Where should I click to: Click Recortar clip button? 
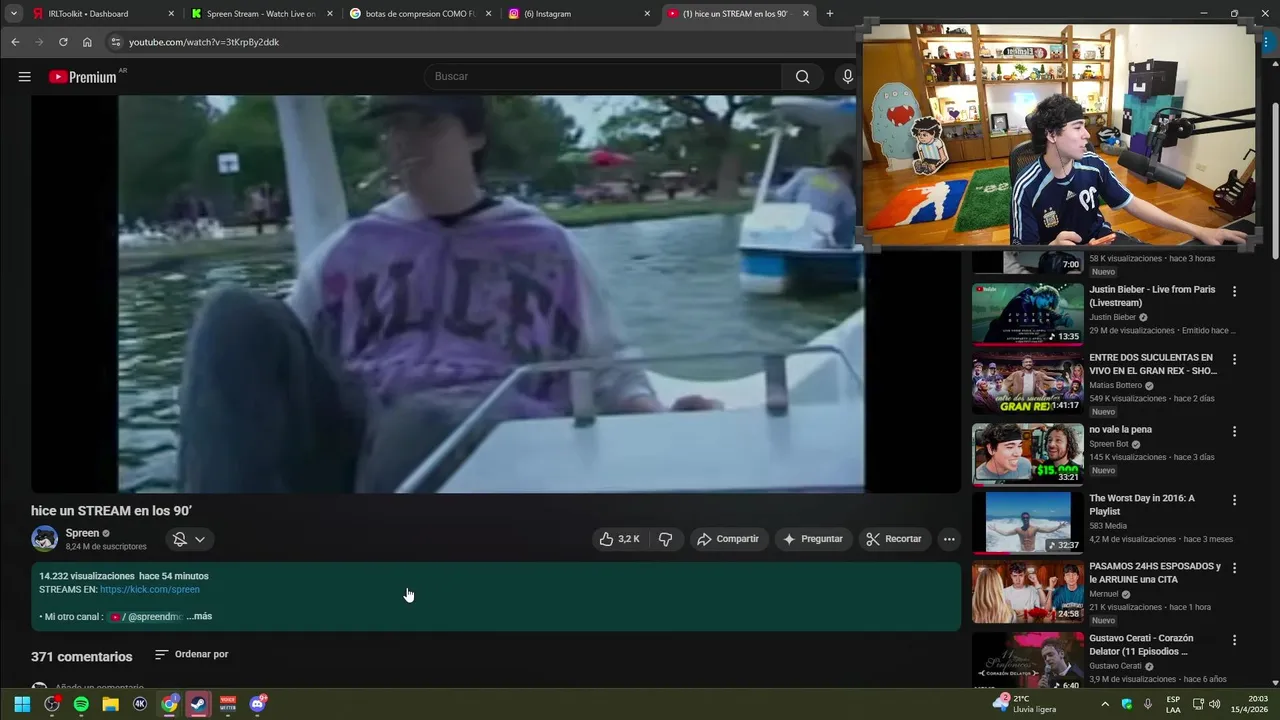pyautogui.click(x=894, y=539)
